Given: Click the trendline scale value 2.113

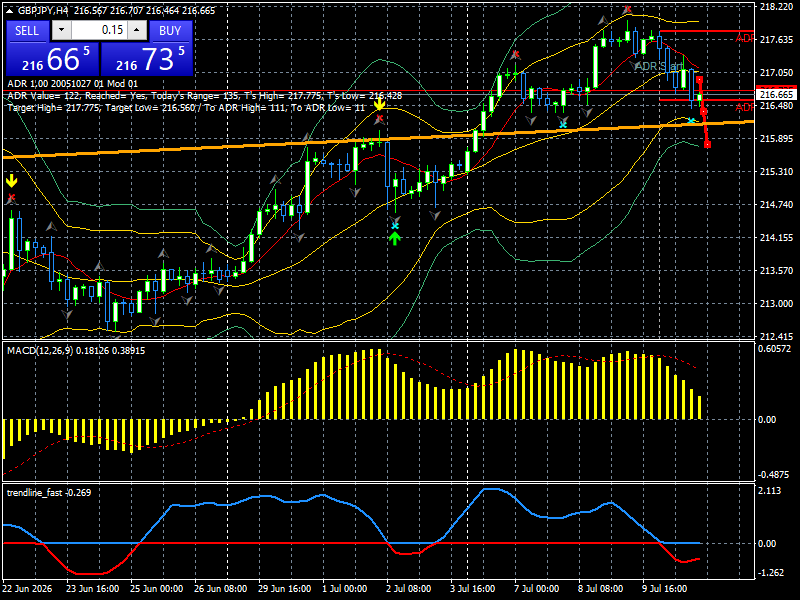Looking at the screenshot, I should pos(770,491).
